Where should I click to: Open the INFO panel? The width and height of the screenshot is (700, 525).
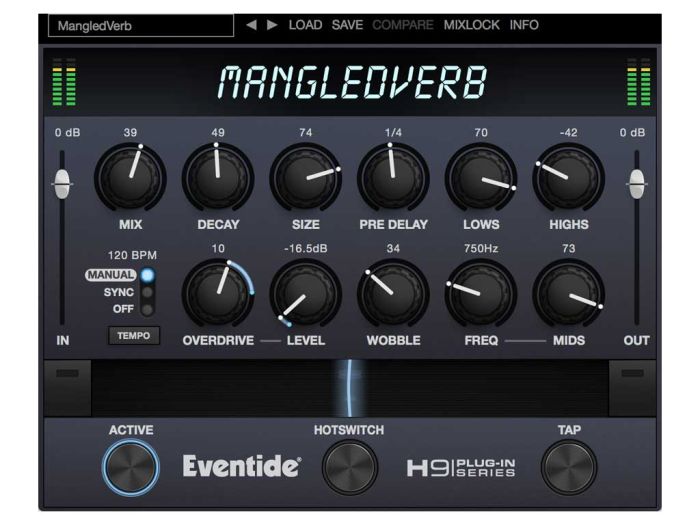524,25
